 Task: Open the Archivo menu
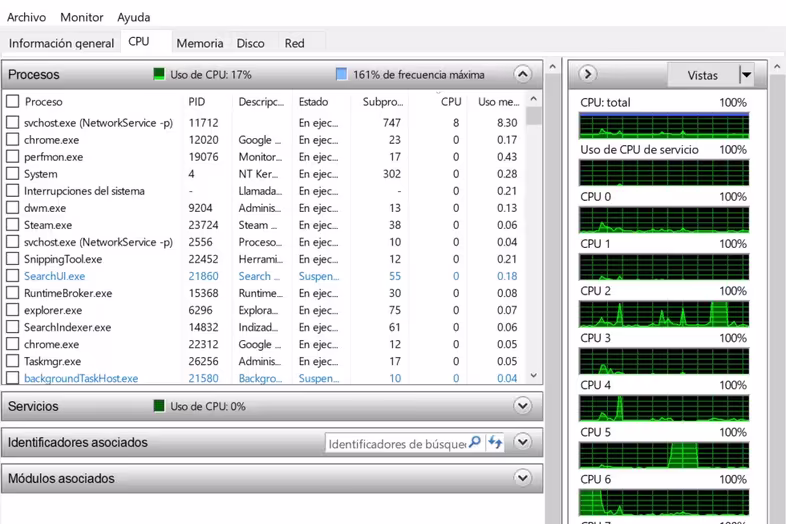(26, 17)
